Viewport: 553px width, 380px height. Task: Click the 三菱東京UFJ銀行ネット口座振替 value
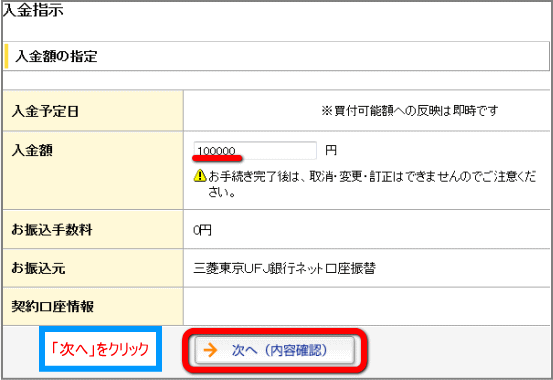285,269
